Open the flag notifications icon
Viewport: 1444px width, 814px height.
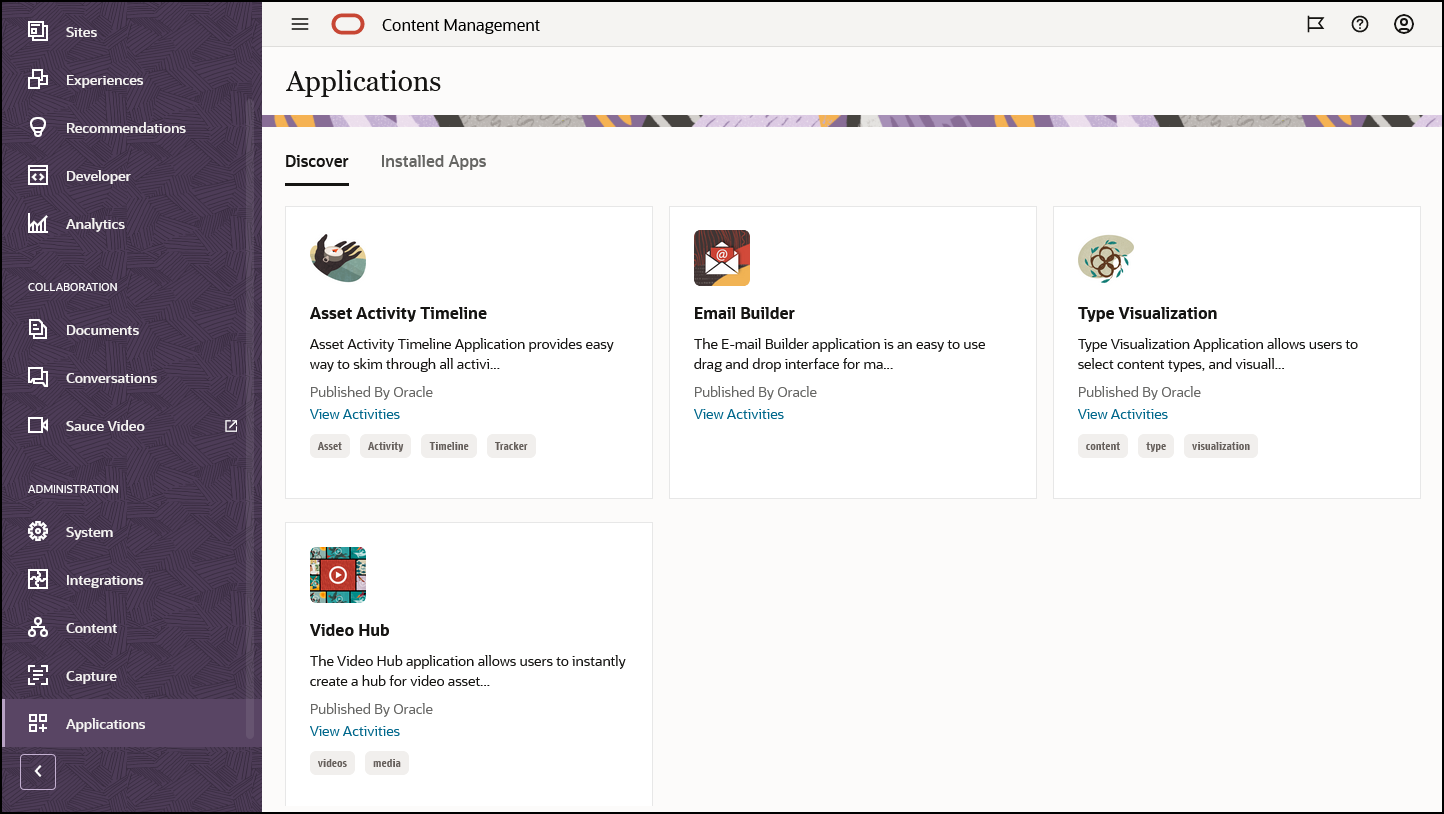pos(1316,24)
